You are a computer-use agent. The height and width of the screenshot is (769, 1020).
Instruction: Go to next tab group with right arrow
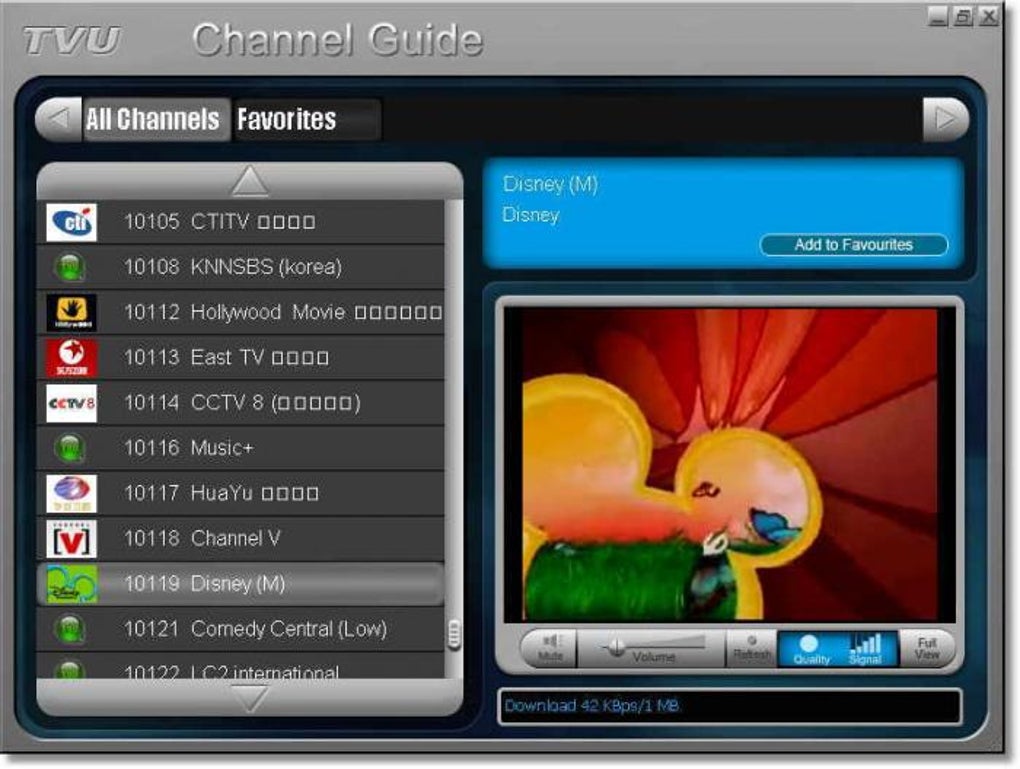(945, 119)
